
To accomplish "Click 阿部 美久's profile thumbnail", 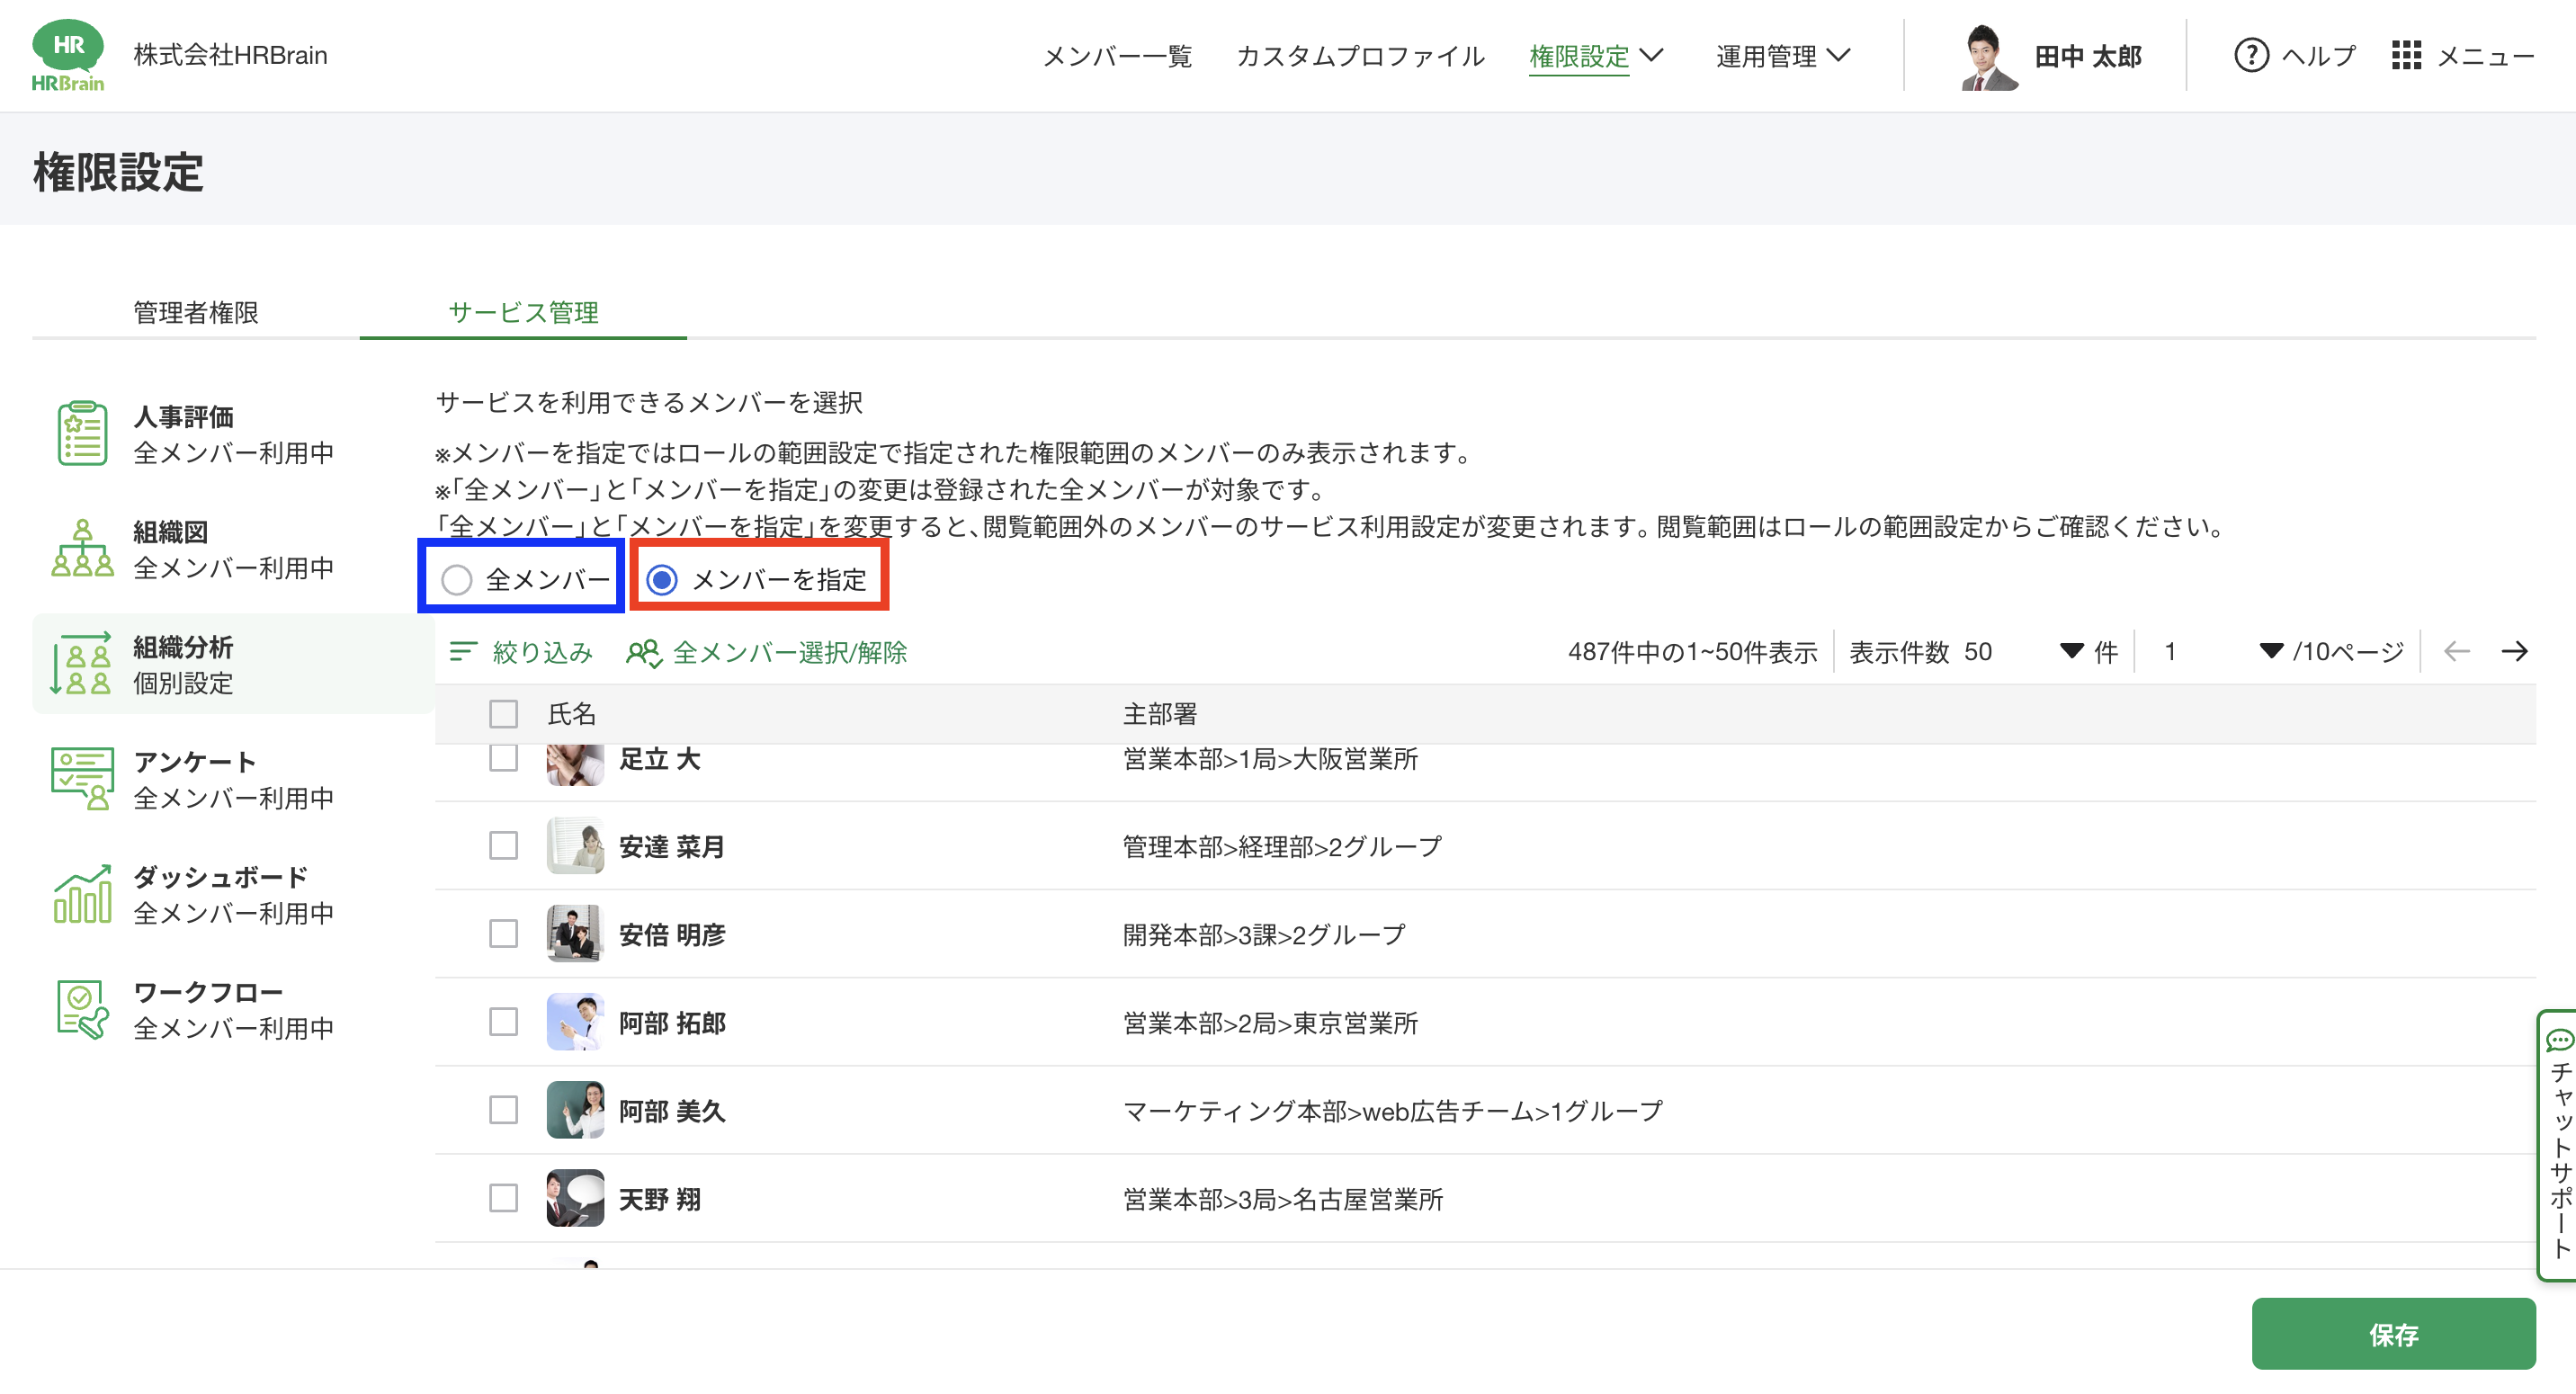I will [575, 1110].
